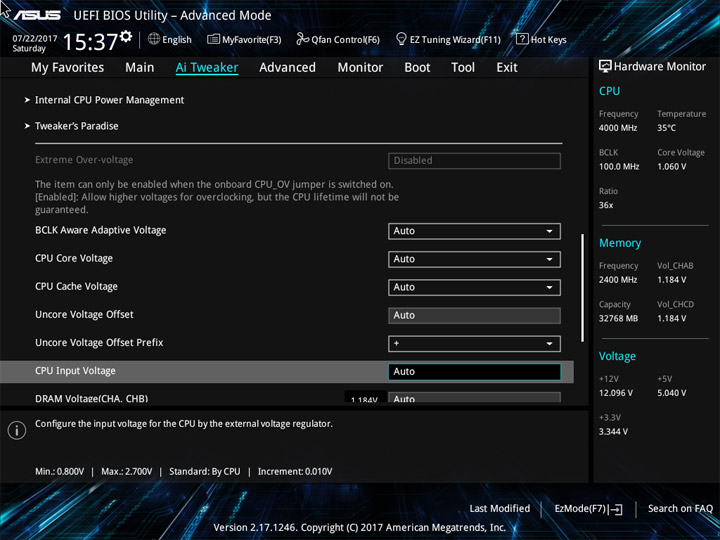Click BCLK value 100.0 MHz
Image resolution: width=720 pixels, height=540 pixels.
pos(619,167)
